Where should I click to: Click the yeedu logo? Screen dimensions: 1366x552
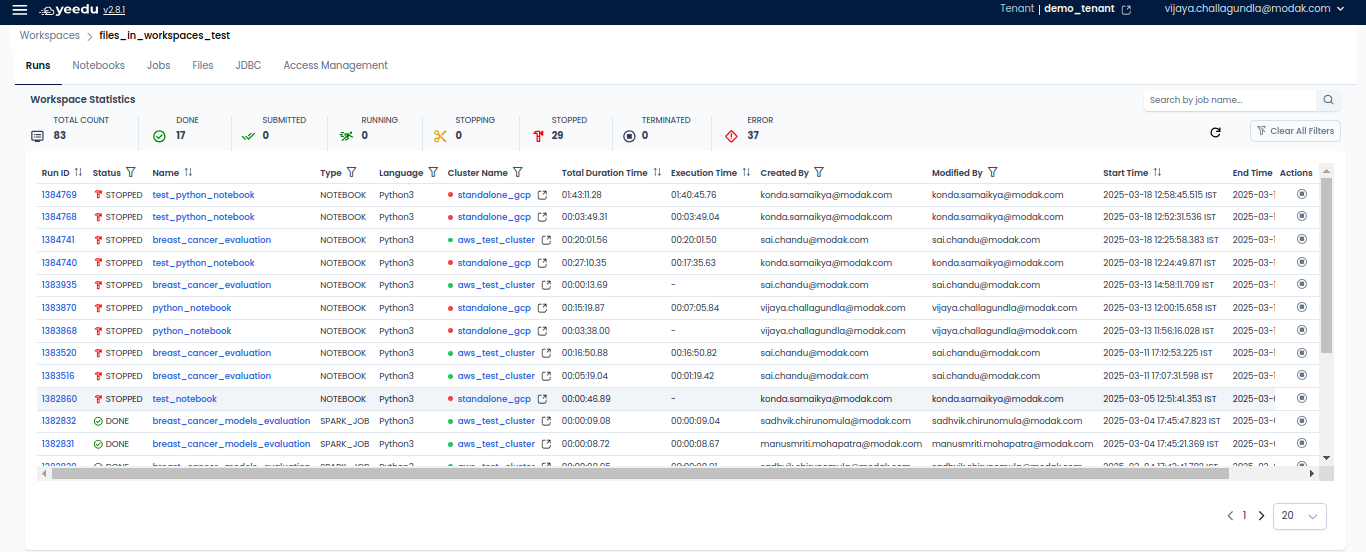point(67,10)
